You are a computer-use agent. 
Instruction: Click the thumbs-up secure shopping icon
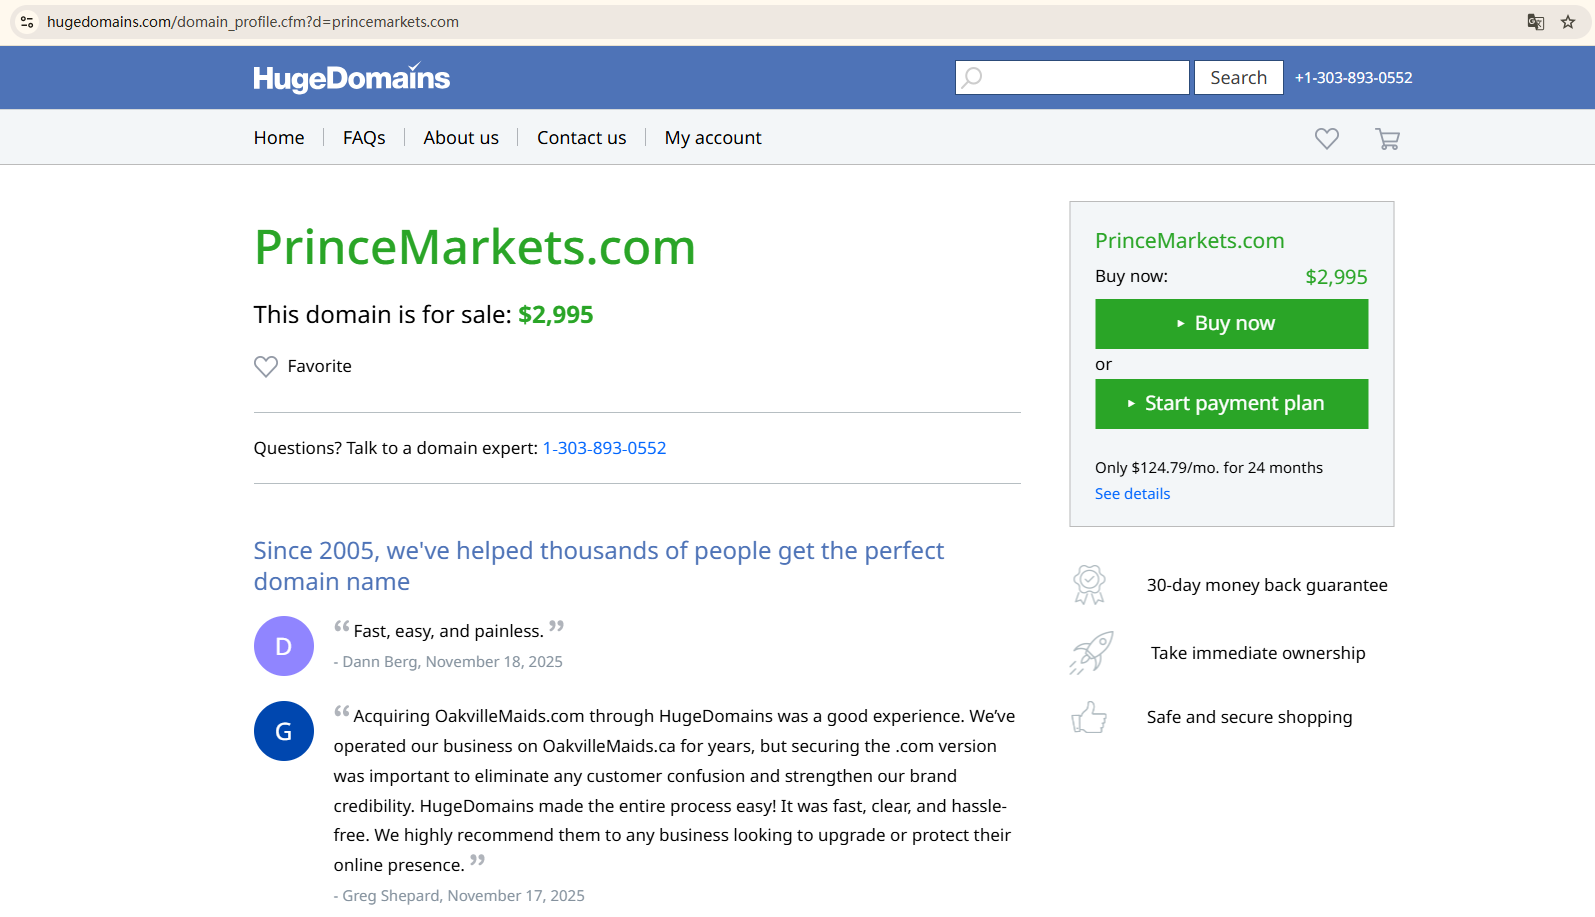point(1089,717)
